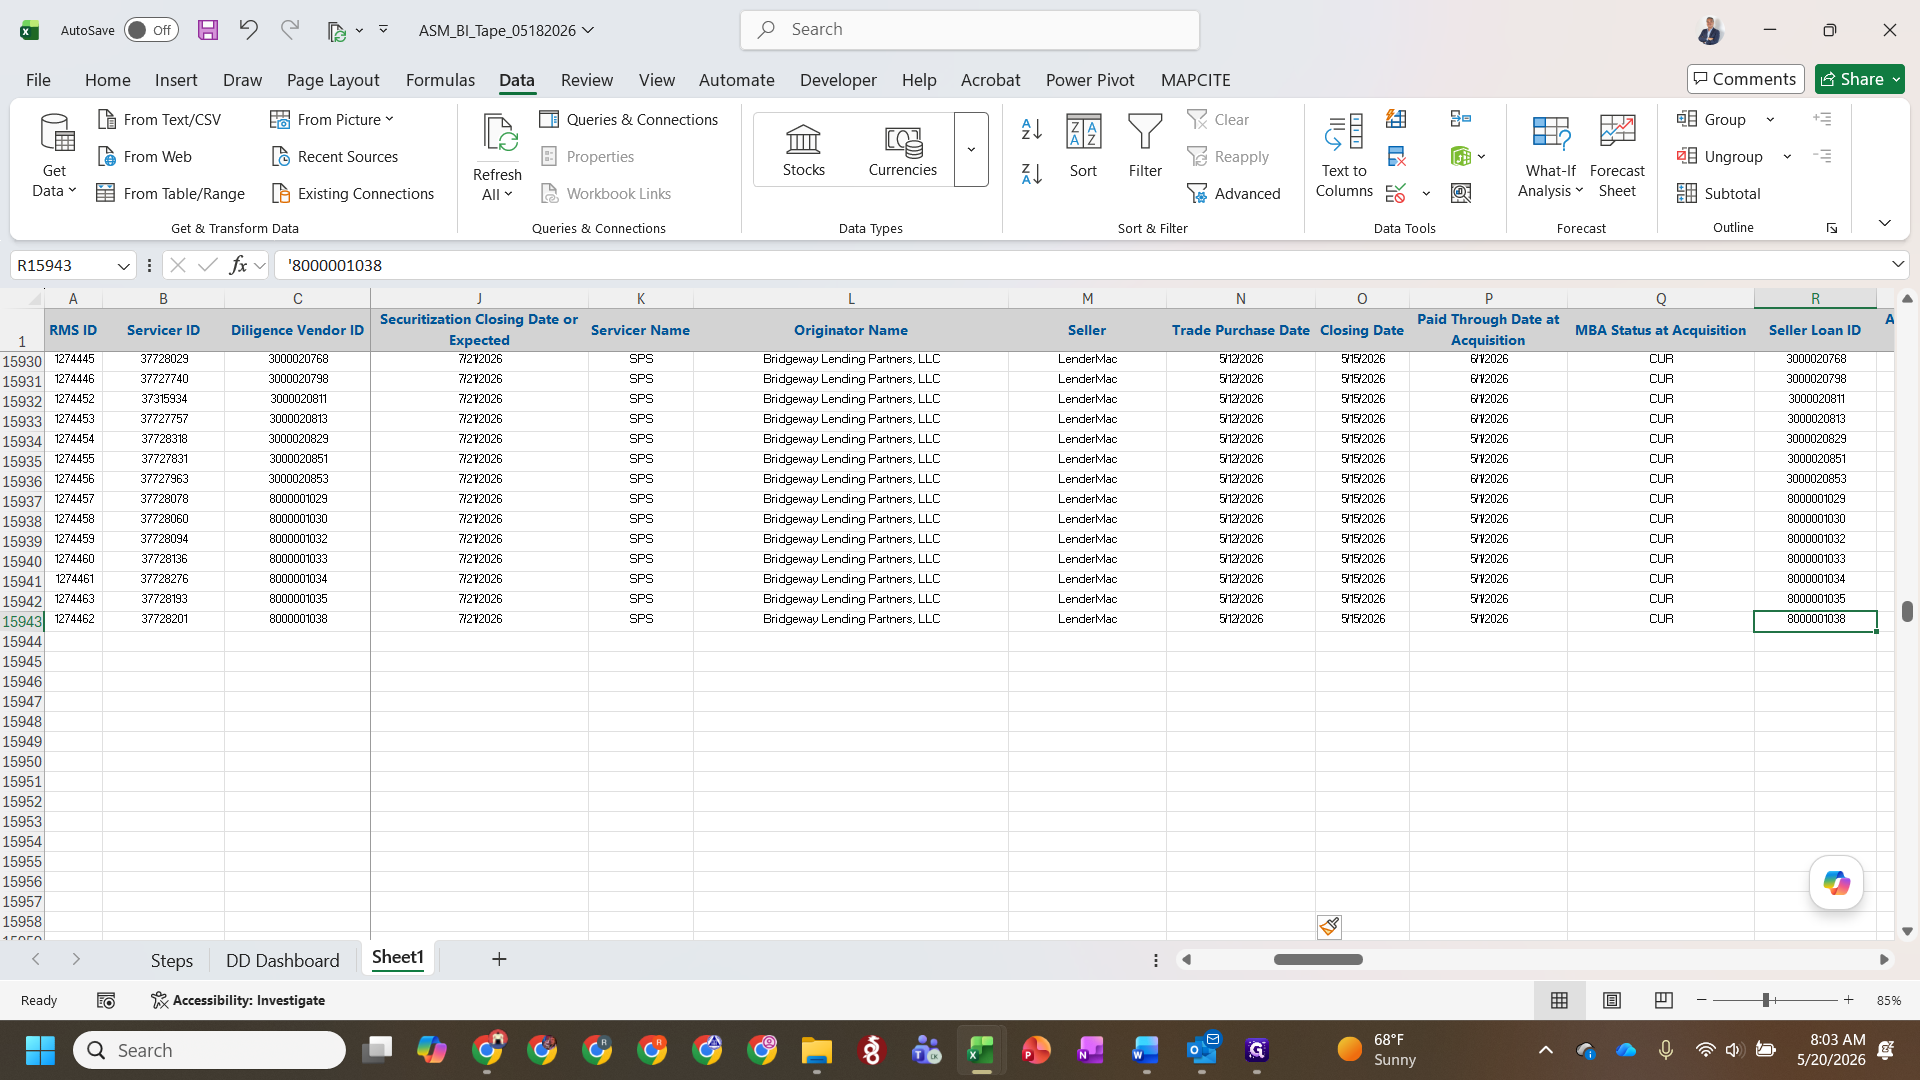Switch to Steps sheet tab
Screen dimensions: 1920x1080
(x=171, y=960)
